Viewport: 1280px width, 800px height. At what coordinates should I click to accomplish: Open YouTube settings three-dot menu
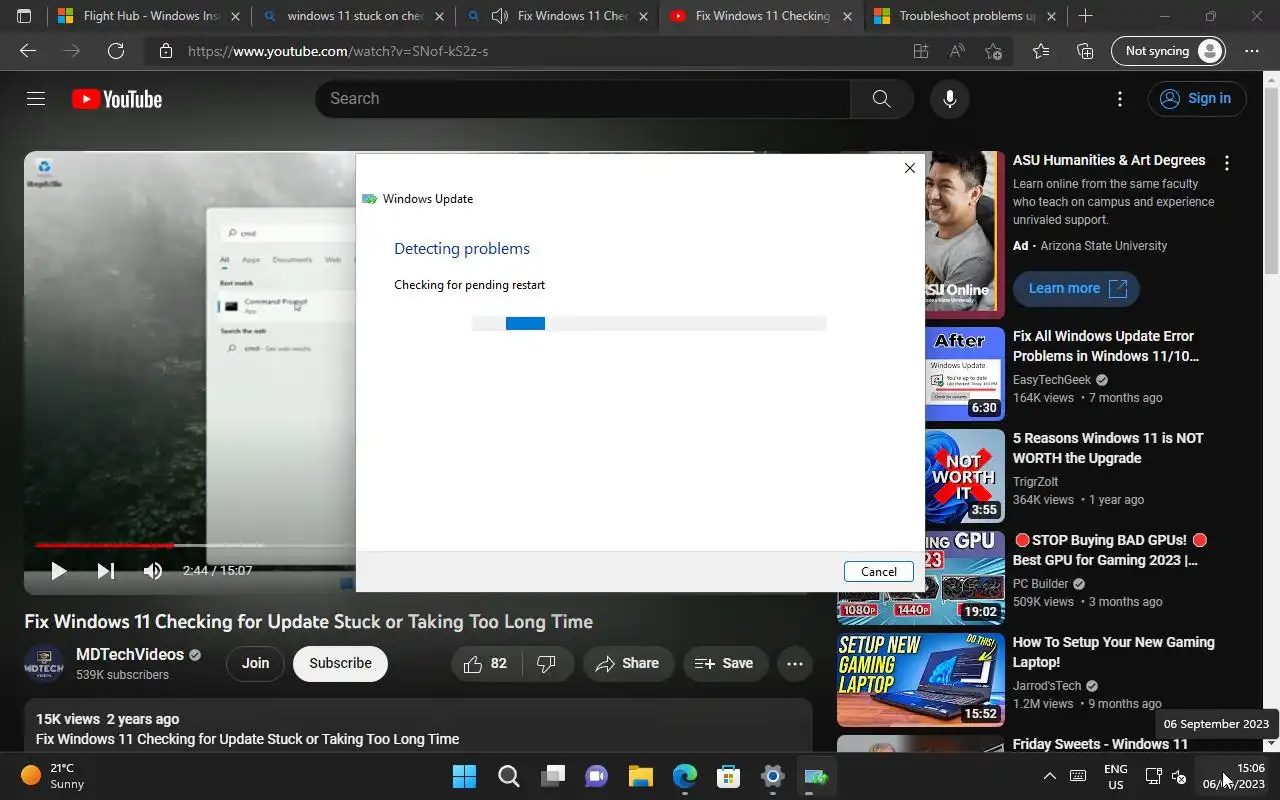coord(1120,99)
